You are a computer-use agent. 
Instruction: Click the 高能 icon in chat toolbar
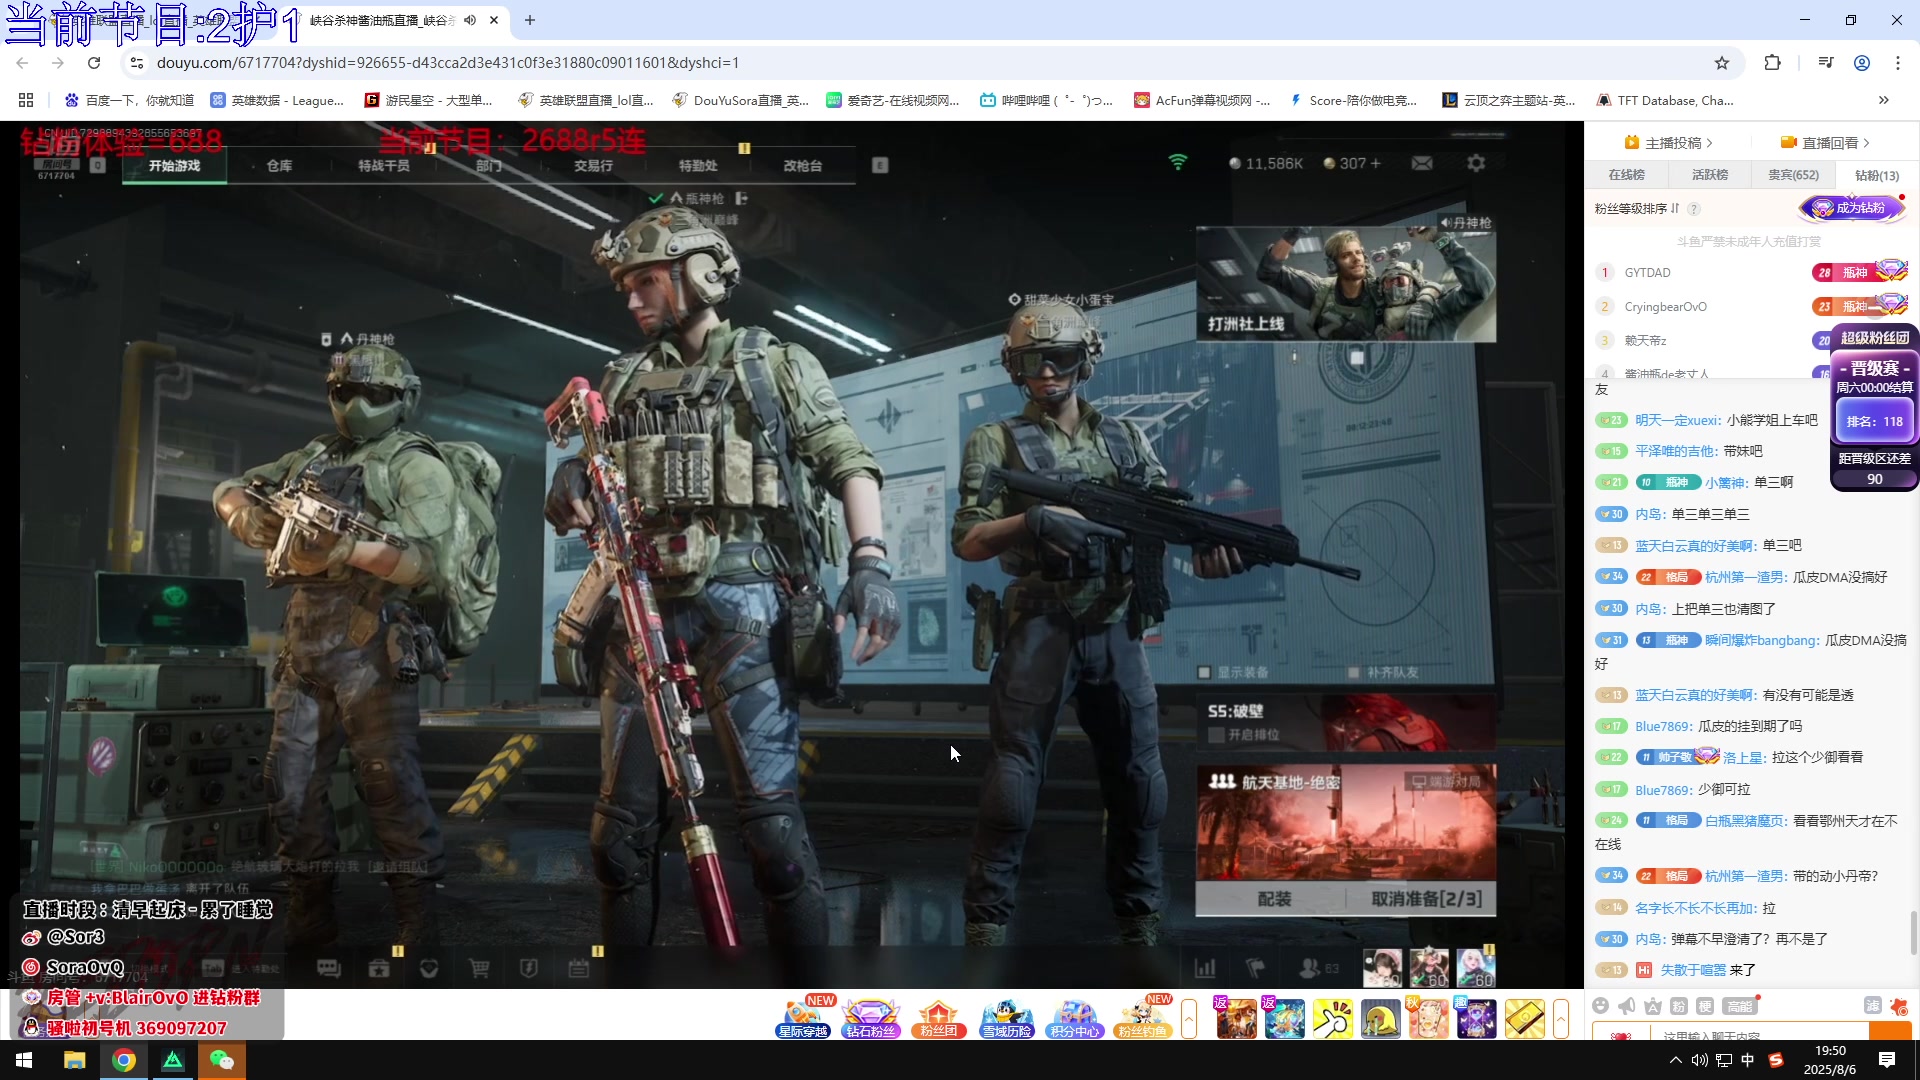tap(1739, 1006)
